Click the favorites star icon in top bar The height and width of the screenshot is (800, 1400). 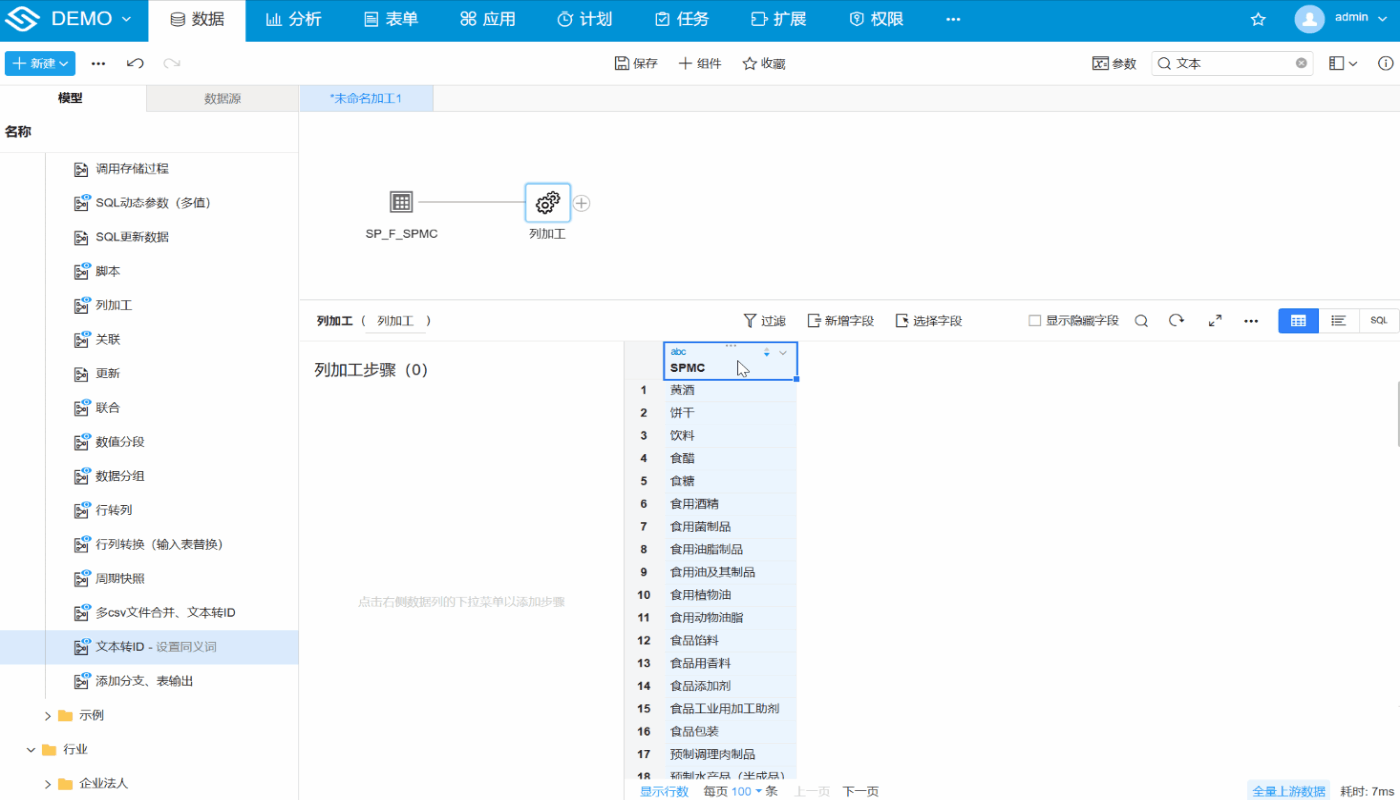pyautogui.click(x=1258, y=20)
